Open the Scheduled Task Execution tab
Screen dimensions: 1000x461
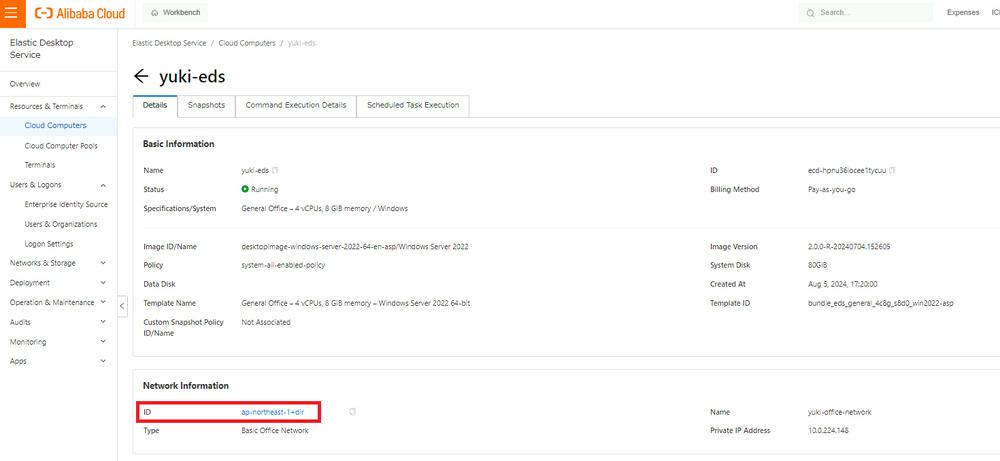[413, 105]
